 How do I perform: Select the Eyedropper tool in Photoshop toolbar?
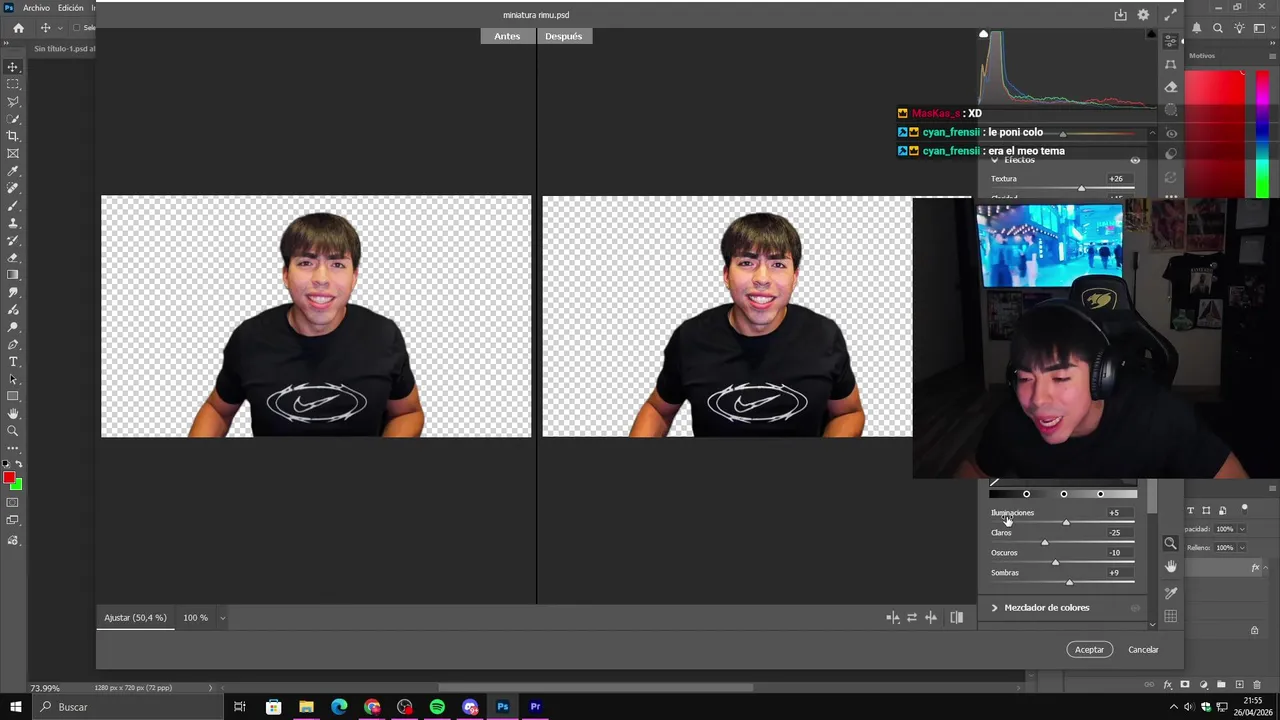pos(13,171)
